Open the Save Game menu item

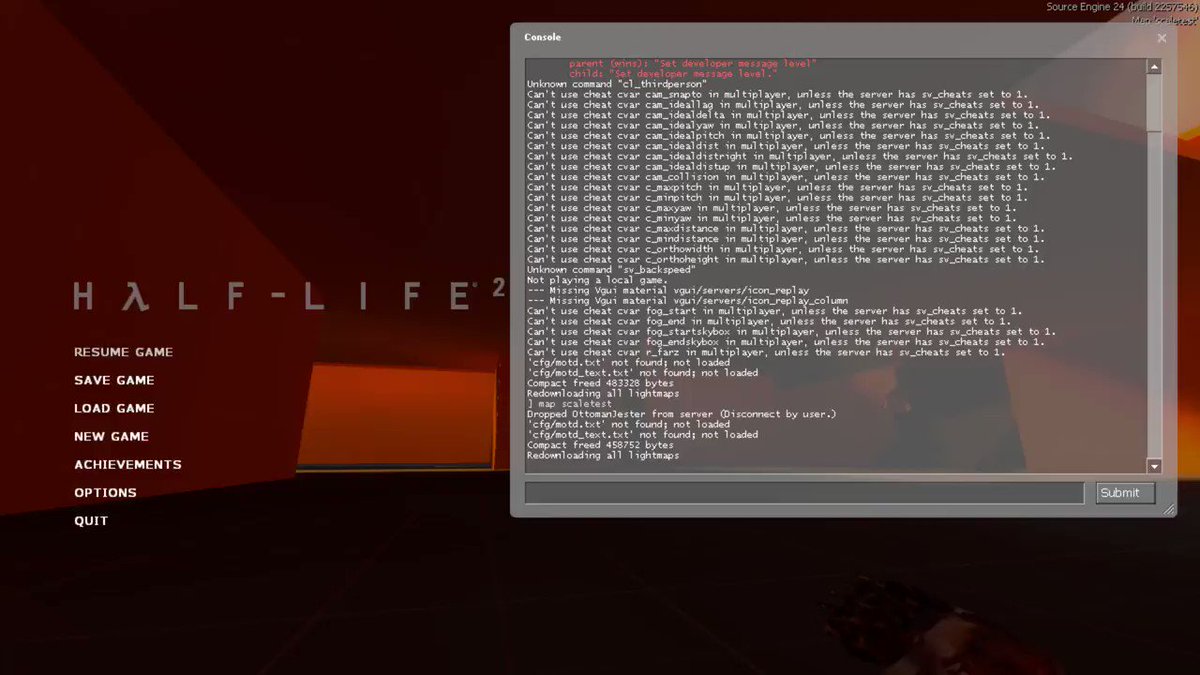point(114,380)
